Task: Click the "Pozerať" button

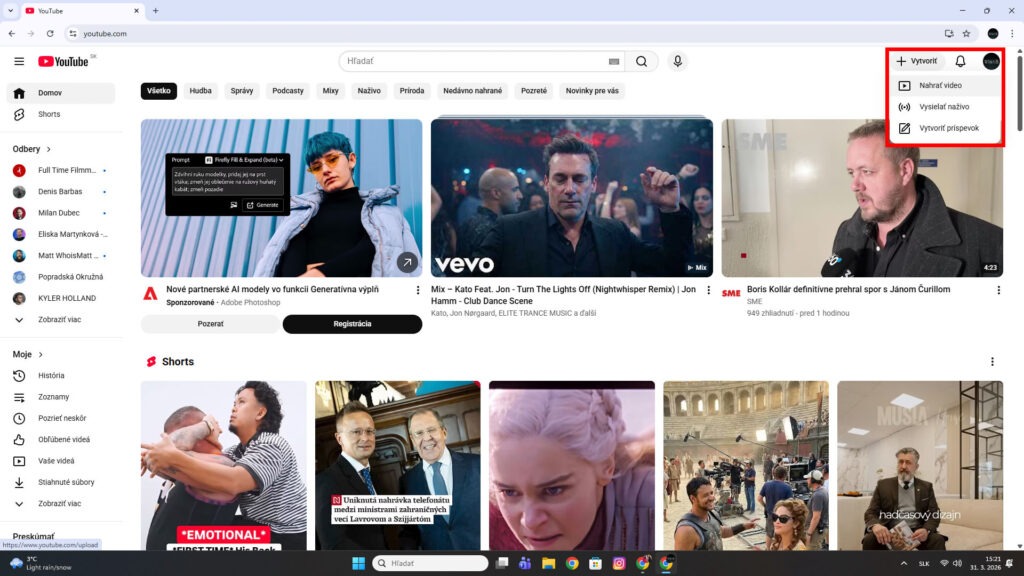Action: click(x=209, y=324)
